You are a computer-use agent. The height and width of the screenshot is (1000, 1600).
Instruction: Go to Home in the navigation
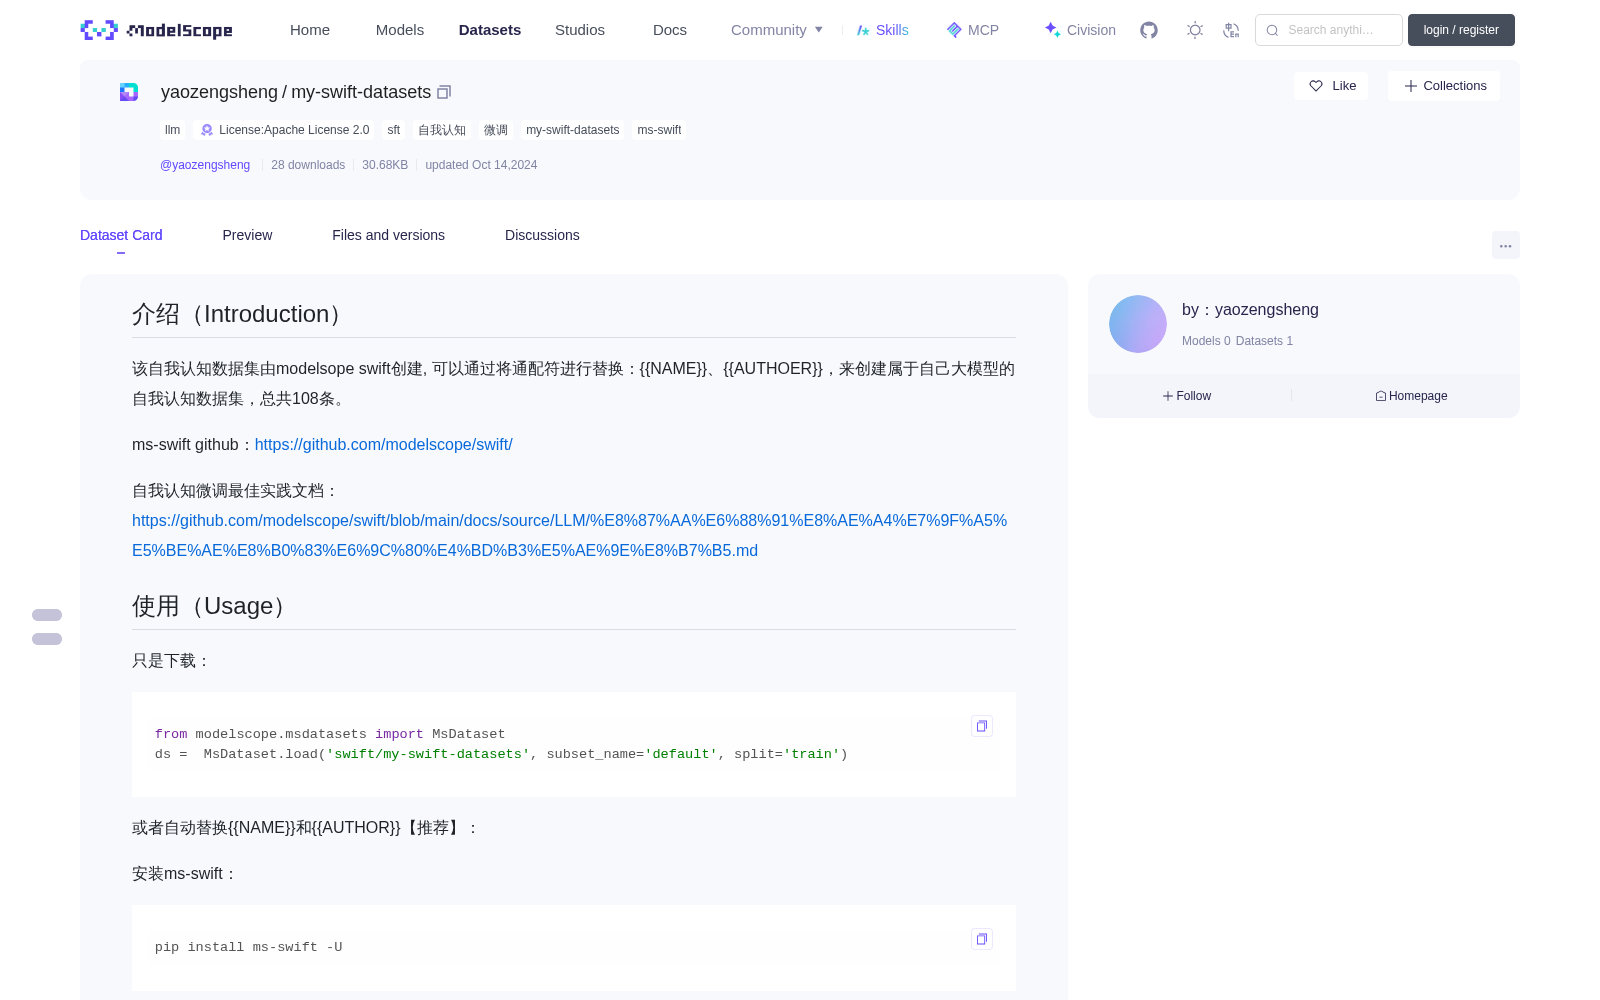click(310, 30)
